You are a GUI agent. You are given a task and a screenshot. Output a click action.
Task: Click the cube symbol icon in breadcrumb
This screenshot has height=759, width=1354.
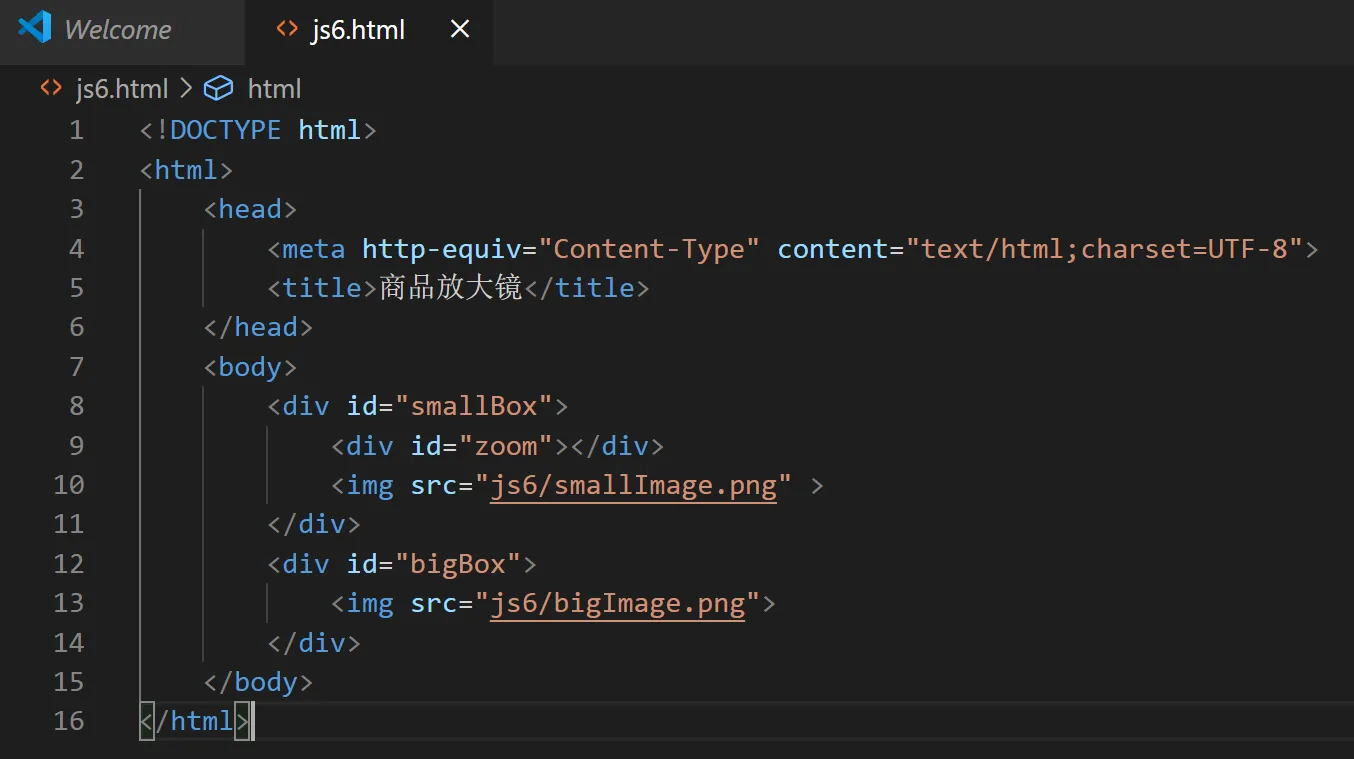pos(218,89)
